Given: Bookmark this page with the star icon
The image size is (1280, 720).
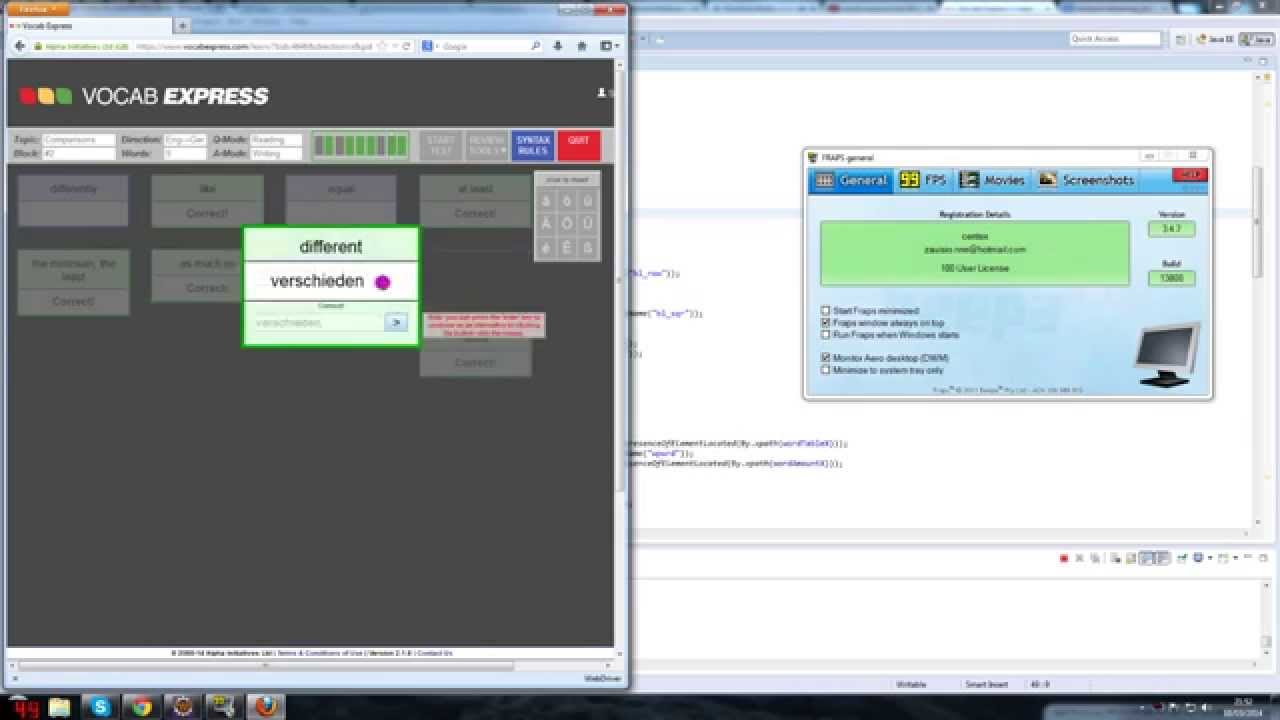Looking at the screenshot, I should pyautogui.click(x=383, y=46).
